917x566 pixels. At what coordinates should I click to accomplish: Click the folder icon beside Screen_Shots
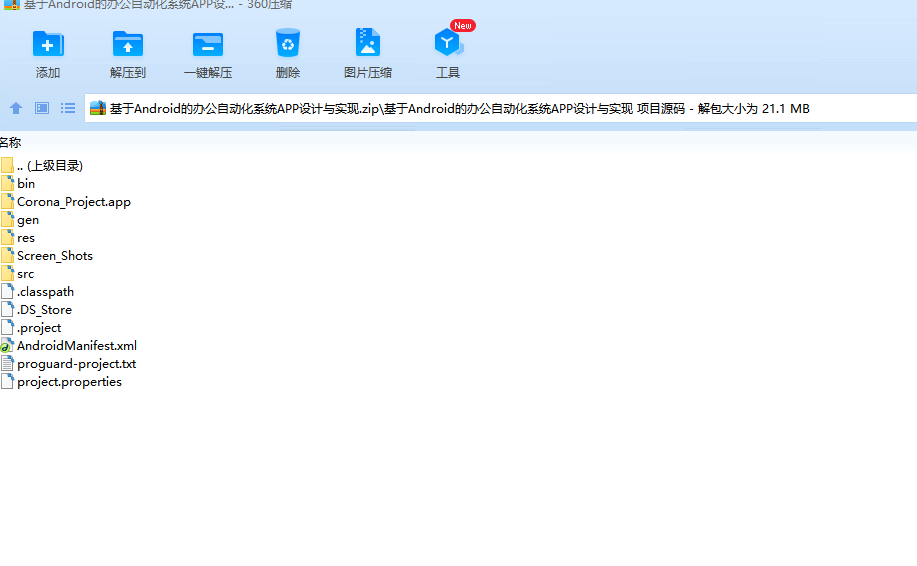pyautogui.click(x=7, y=255)
